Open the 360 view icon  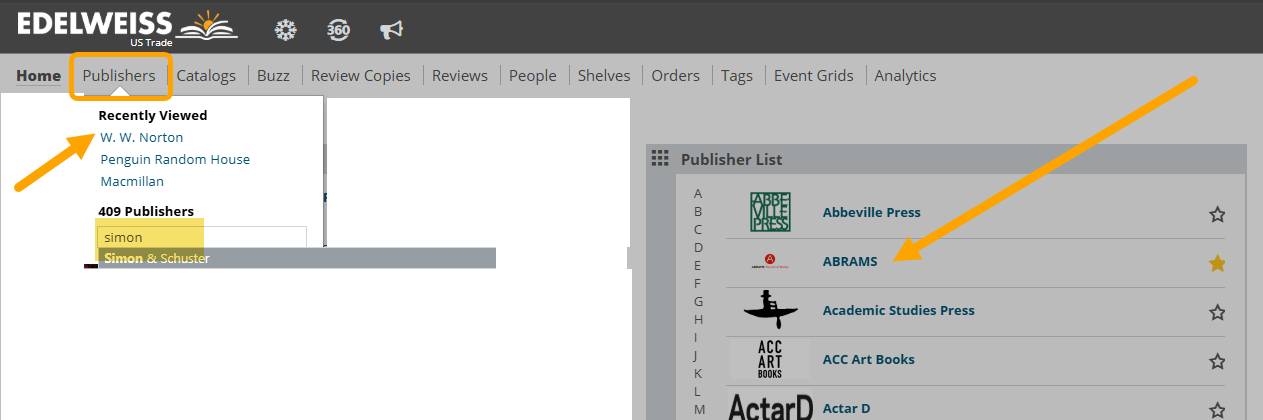tap(338, 30)
